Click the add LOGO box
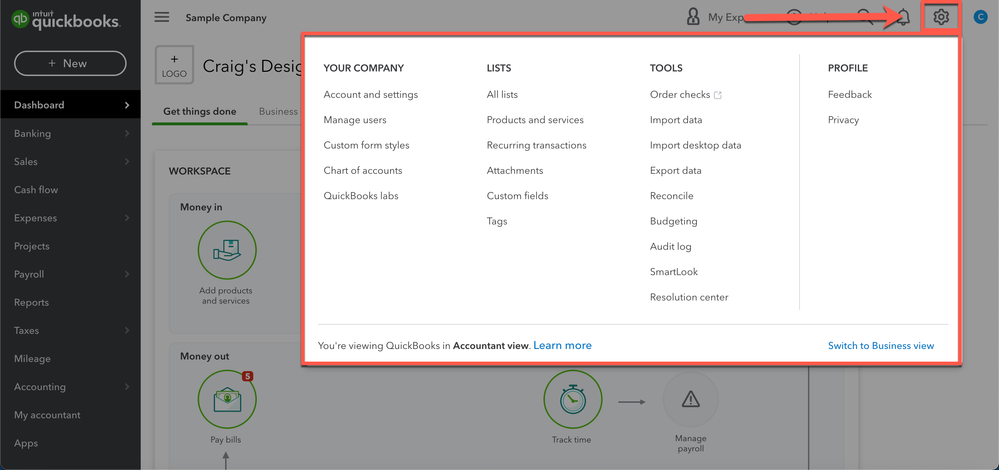The image size is (999, 470). coord(174,65)
